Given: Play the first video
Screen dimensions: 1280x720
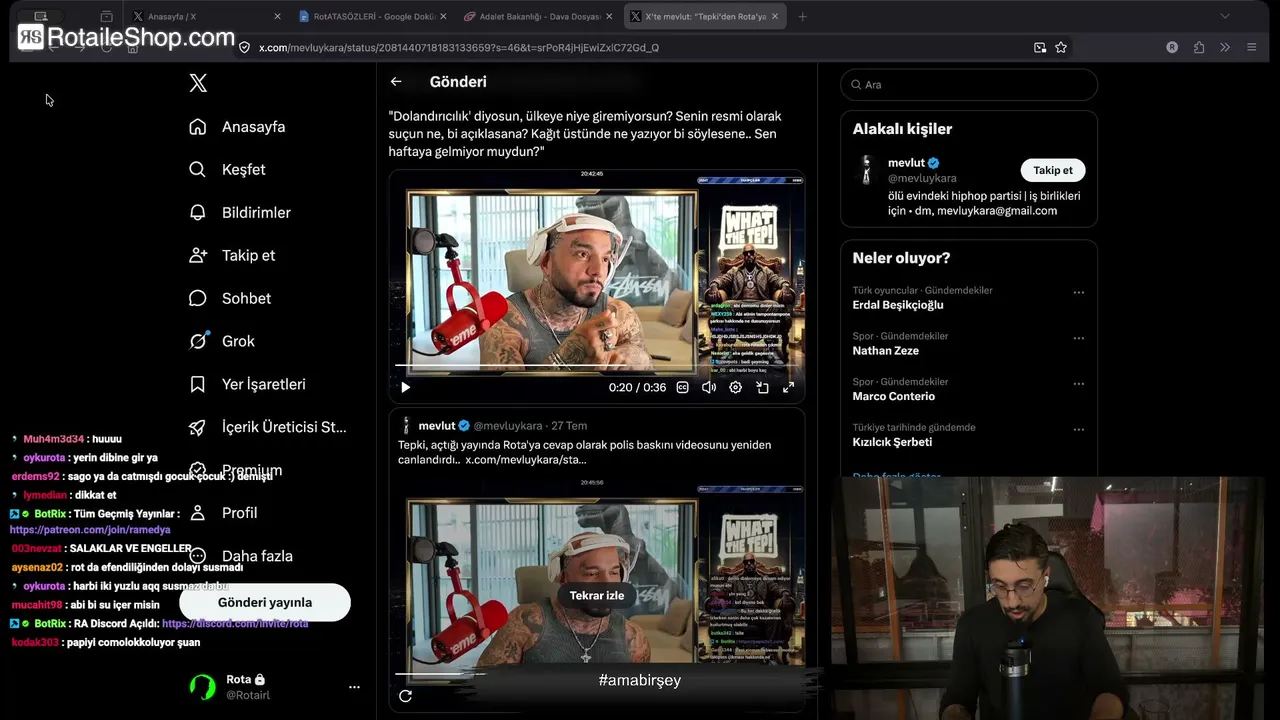Looking at the screenshot, I should click(x=405, y=387).
